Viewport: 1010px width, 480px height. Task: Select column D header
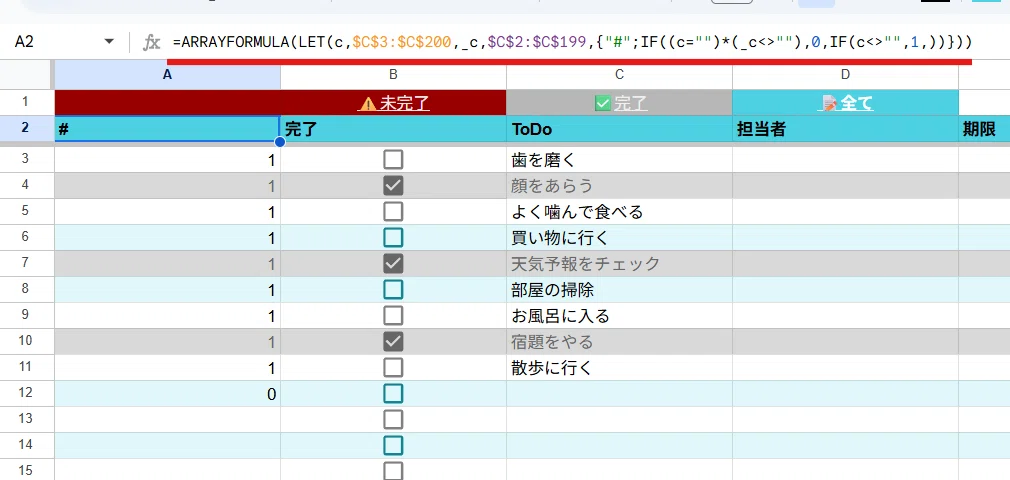[x=846, y=75]
